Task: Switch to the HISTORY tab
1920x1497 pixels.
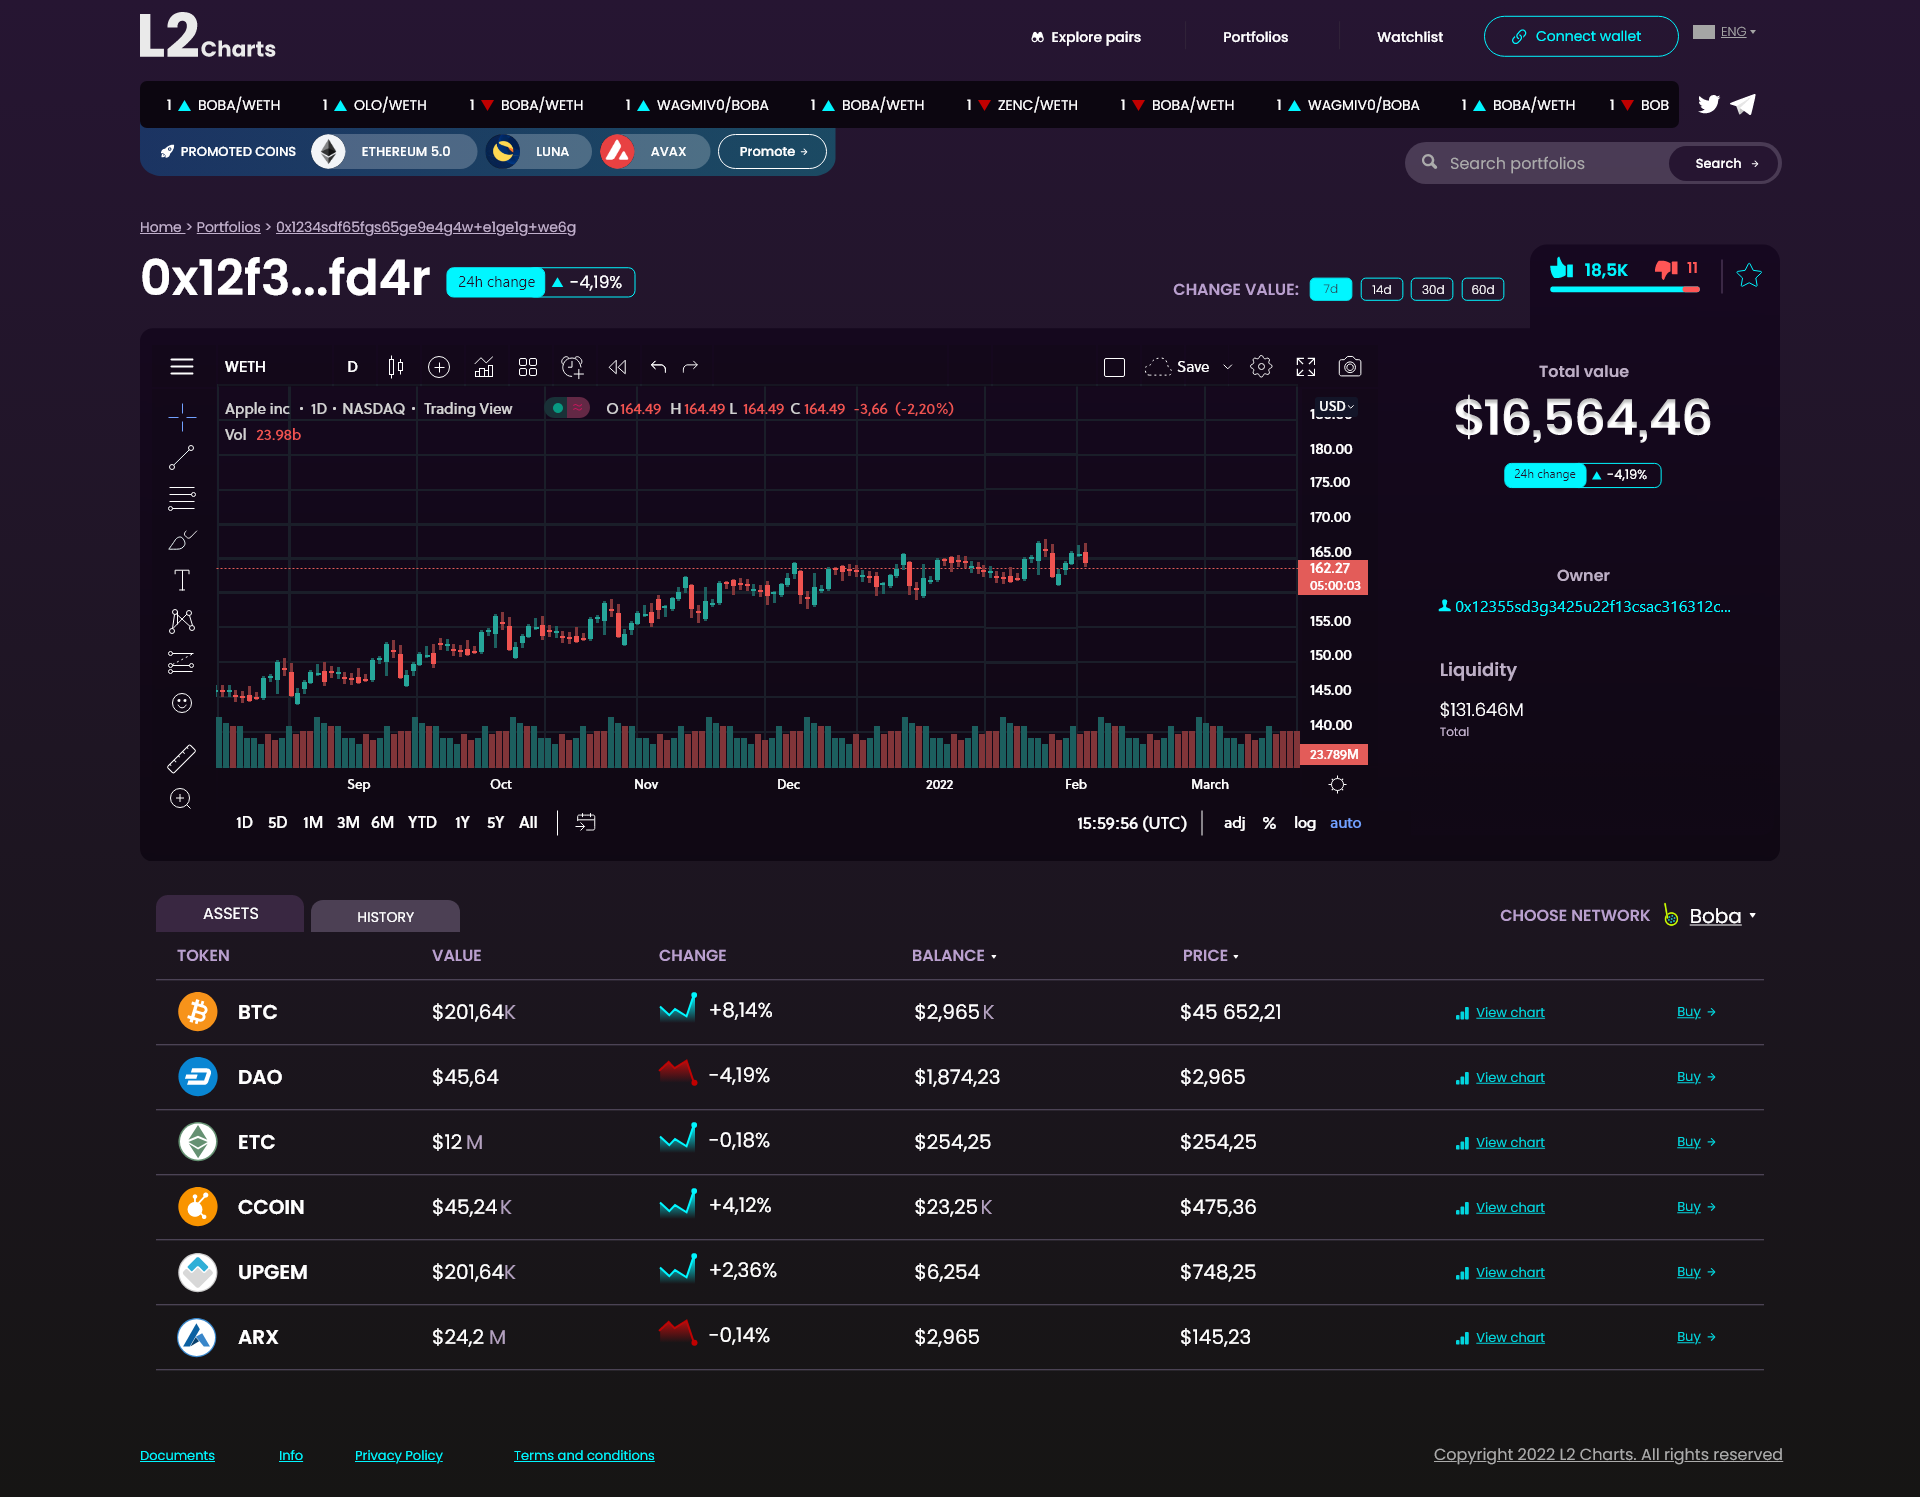Action: coord(385,916)
